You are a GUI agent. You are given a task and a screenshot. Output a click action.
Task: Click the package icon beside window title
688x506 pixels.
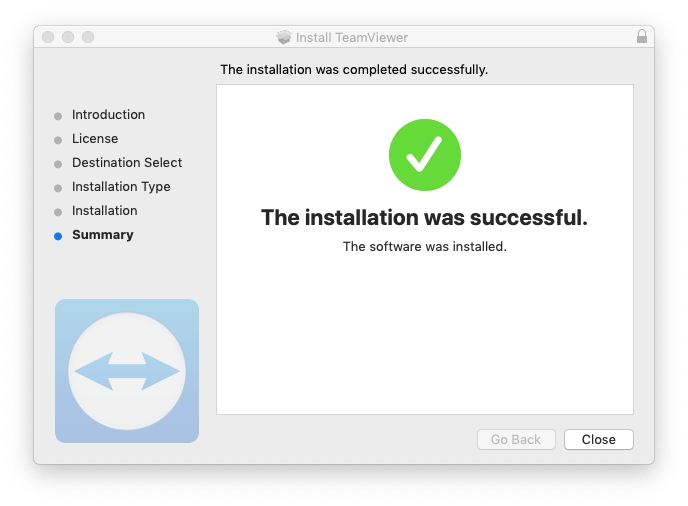(284, 37)
